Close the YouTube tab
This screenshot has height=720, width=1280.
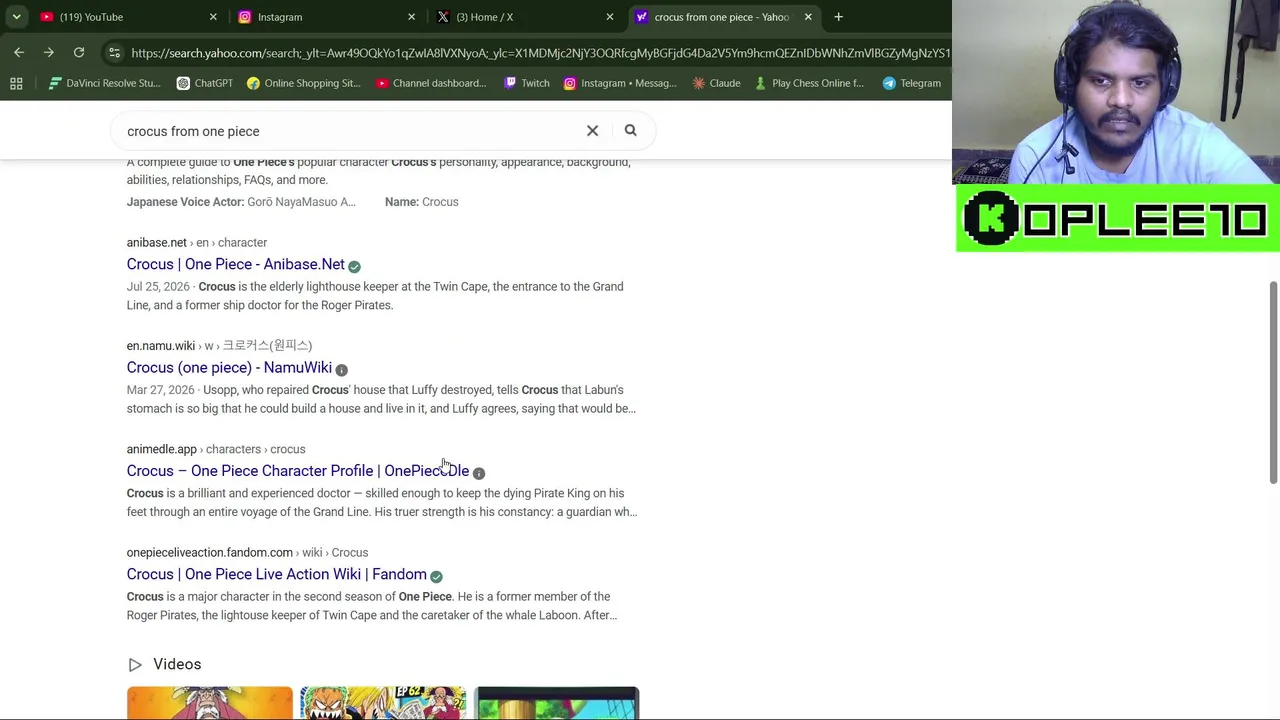pos(213,17)
